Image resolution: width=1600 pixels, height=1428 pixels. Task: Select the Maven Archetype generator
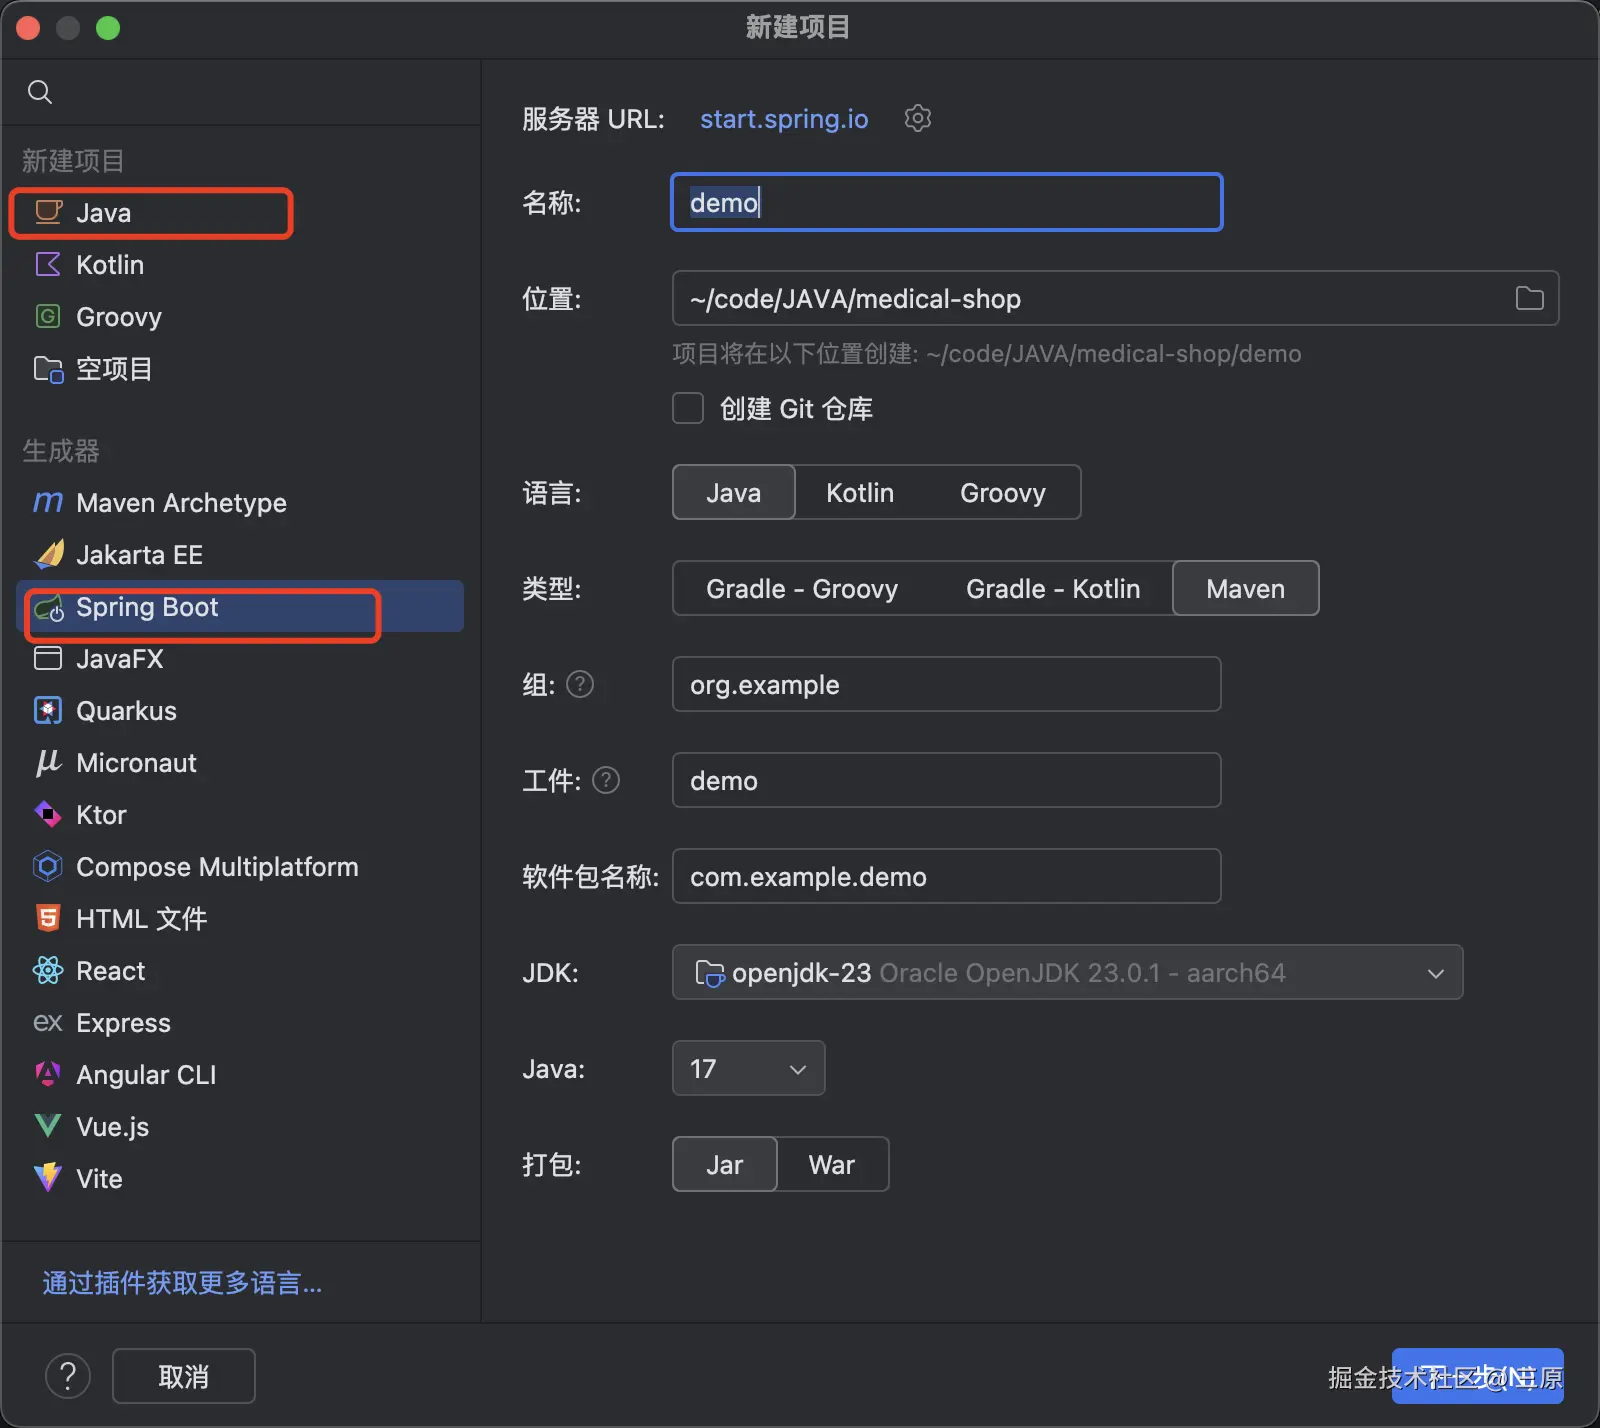(240, 503)
